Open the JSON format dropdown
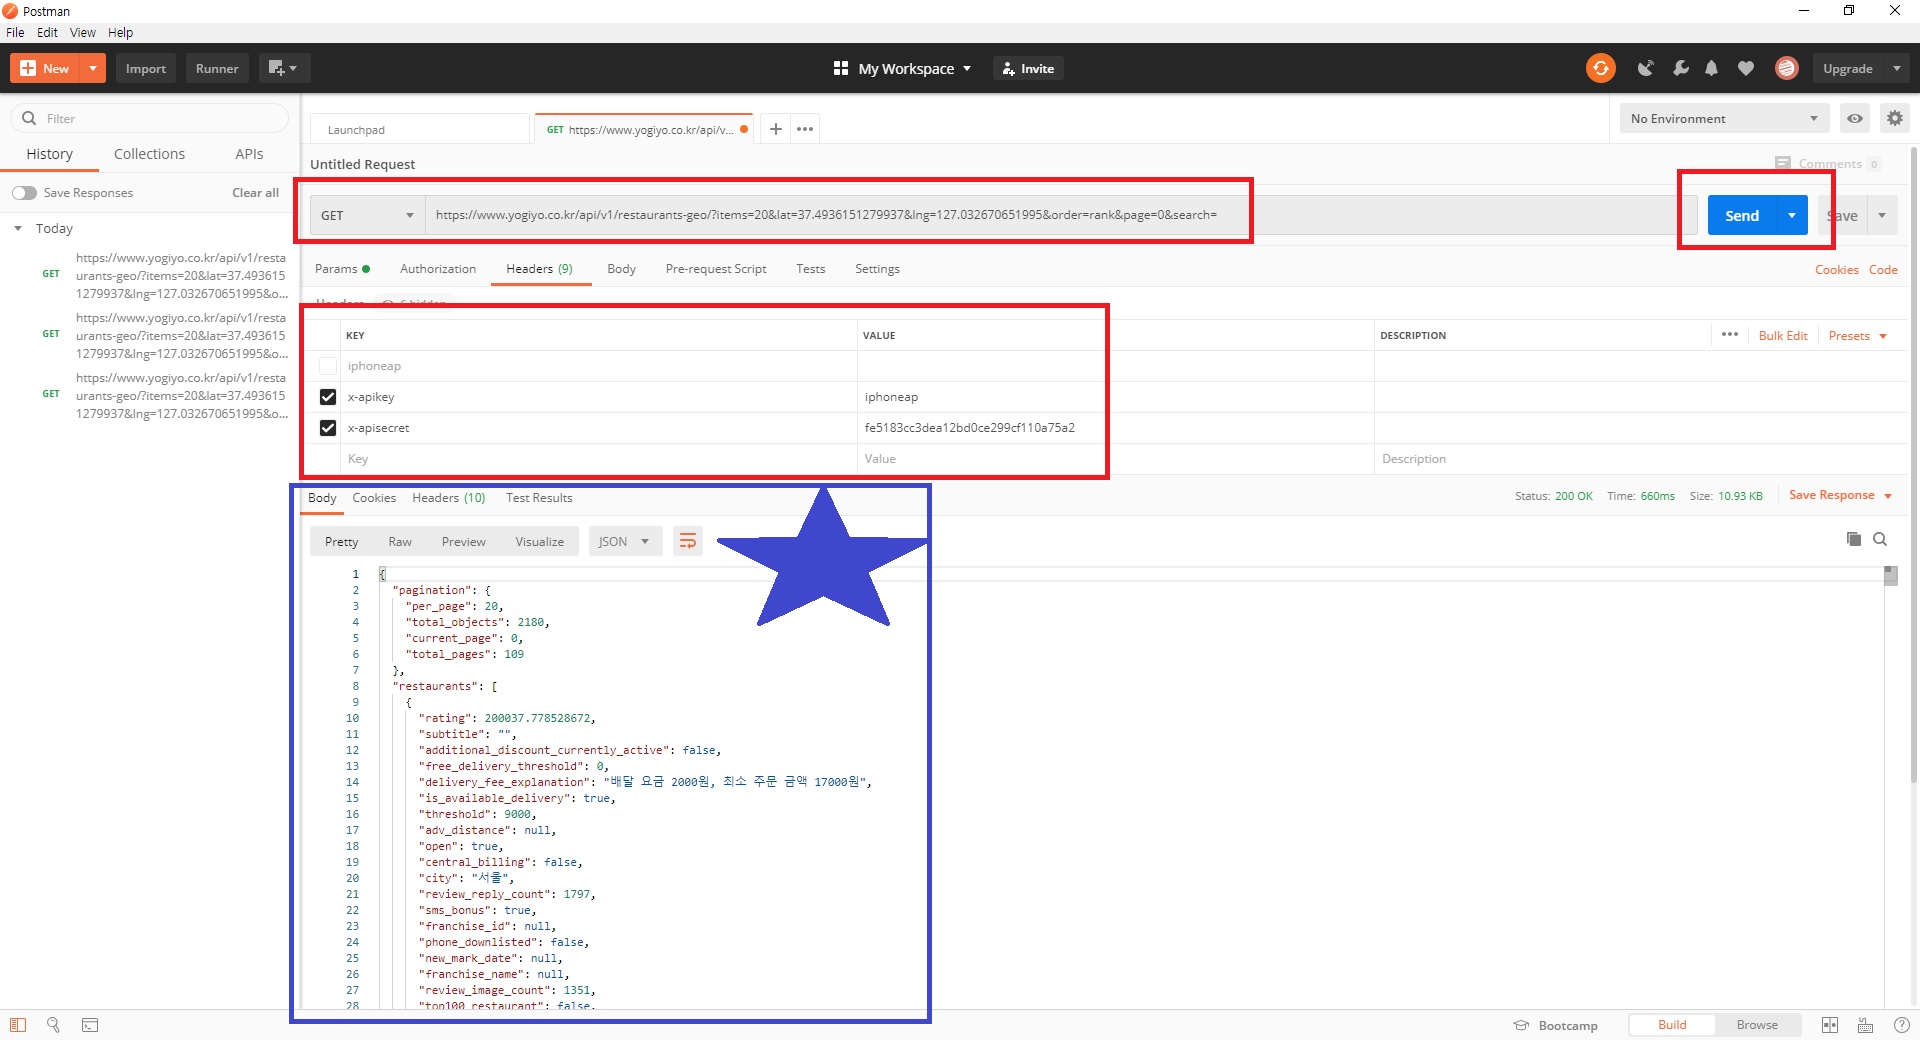The image size is (1920, 1040). [625, 541]
